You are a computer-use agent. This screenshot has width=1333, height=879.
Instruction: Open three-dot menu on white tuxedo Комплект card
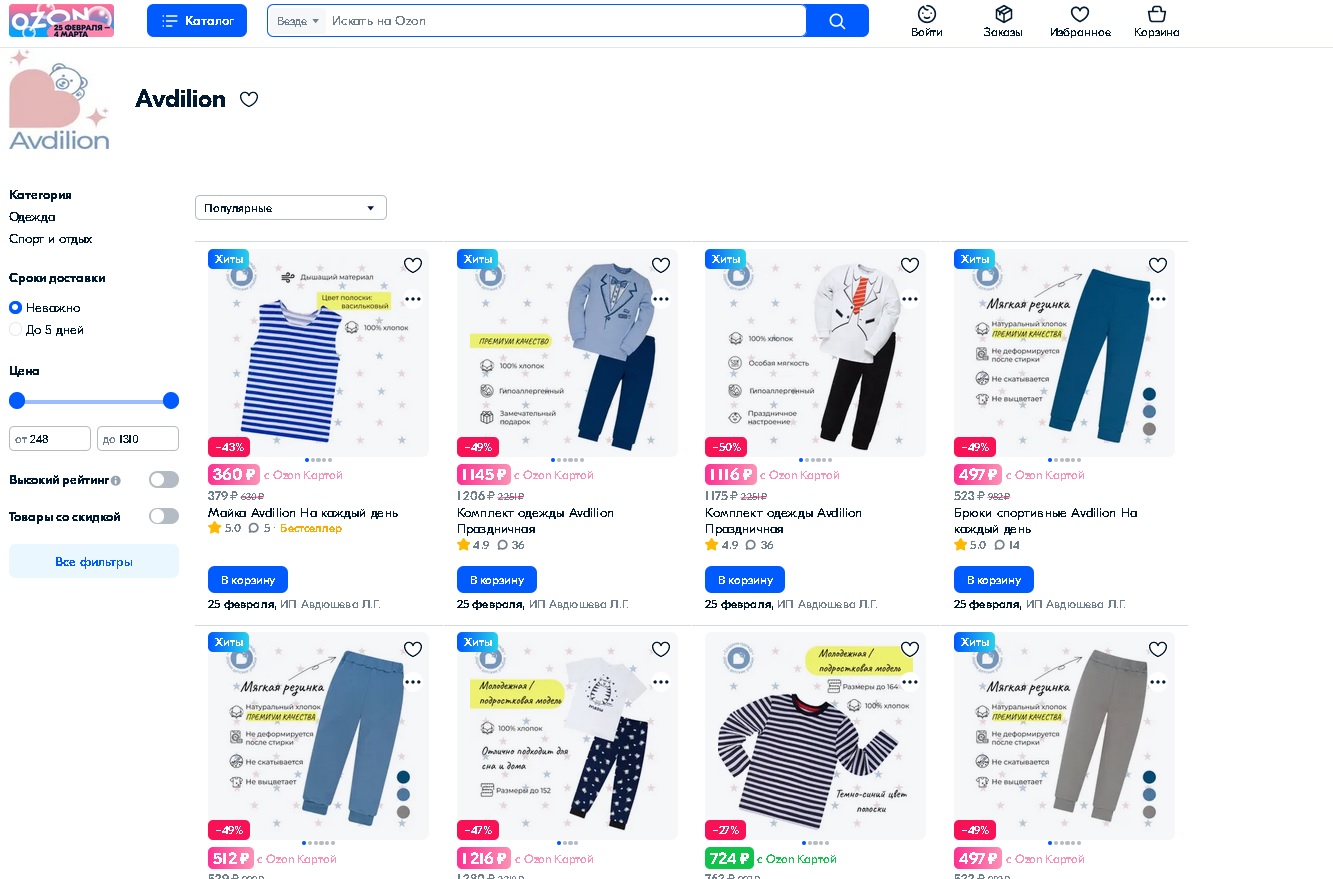[909, 298]
